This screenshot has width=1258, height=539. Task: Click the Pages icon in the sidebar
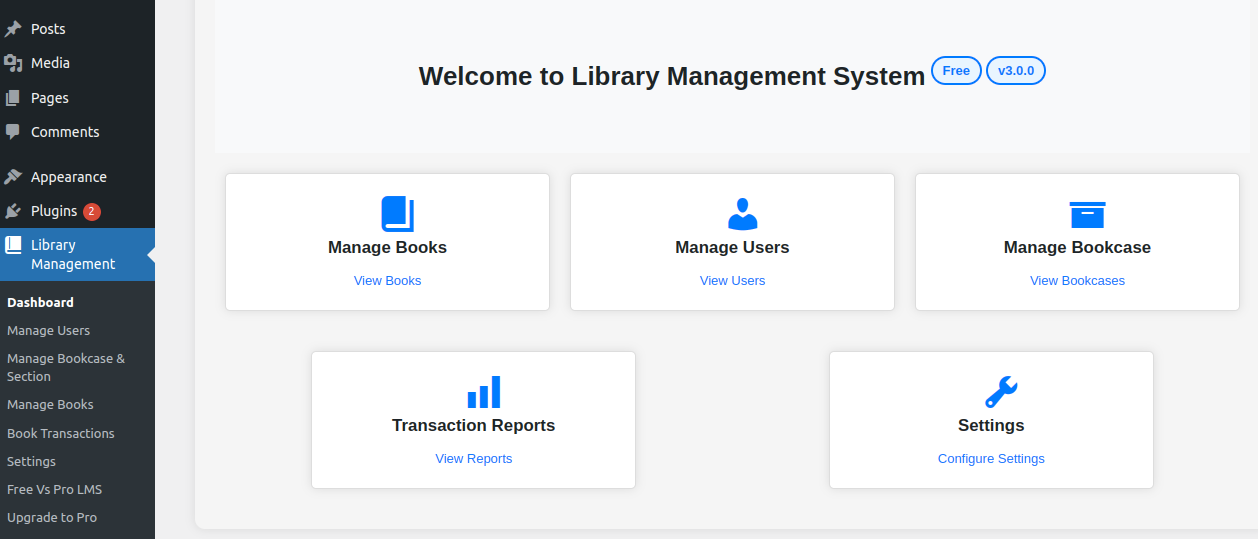coord(13,98)
